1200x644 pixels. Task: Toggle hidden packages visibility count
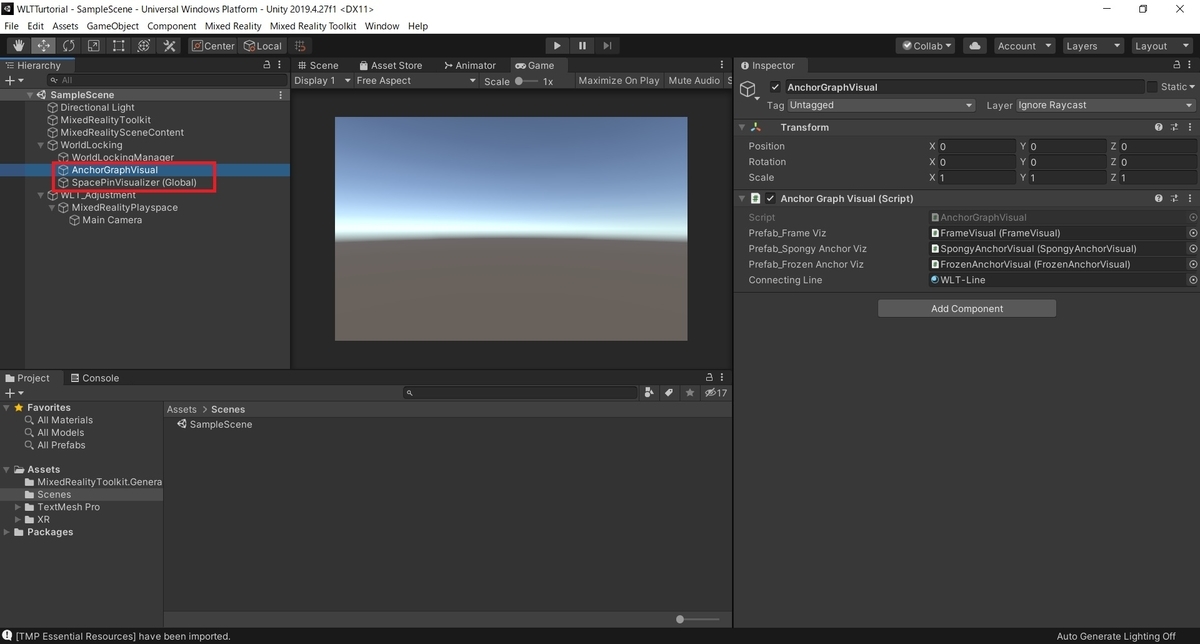(716, 393)
